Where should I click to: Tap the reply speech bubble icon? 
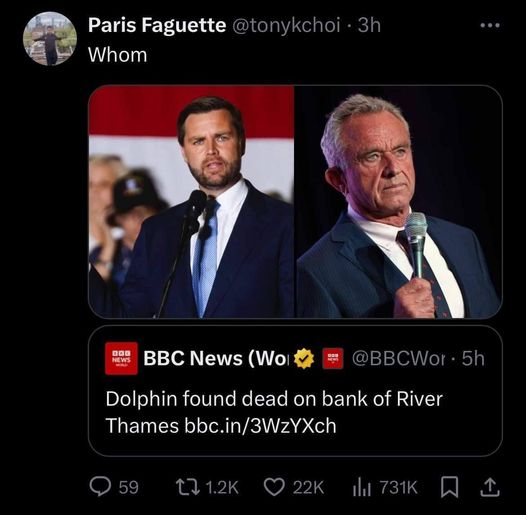[x=100, y=487]
